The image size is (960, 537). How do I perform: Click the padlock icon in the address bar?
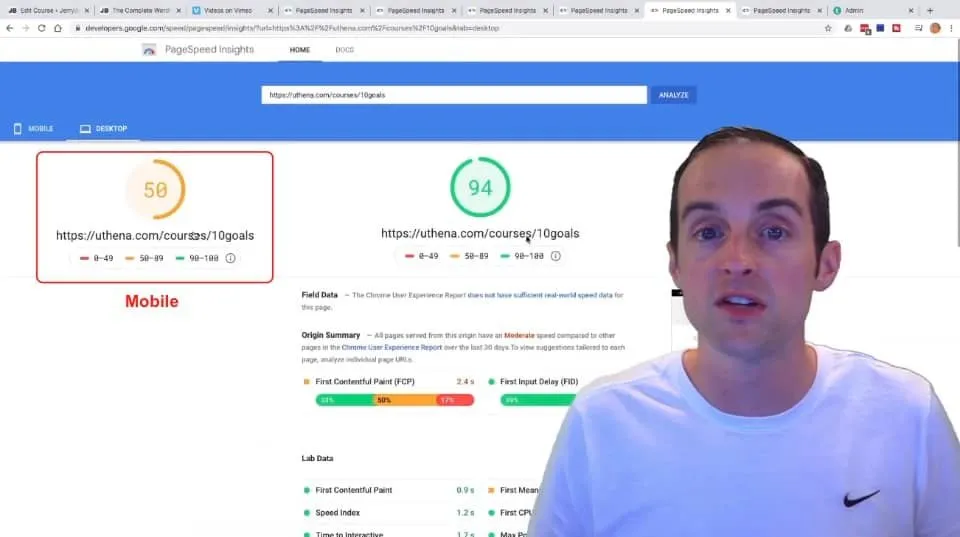tap(78, 28)
